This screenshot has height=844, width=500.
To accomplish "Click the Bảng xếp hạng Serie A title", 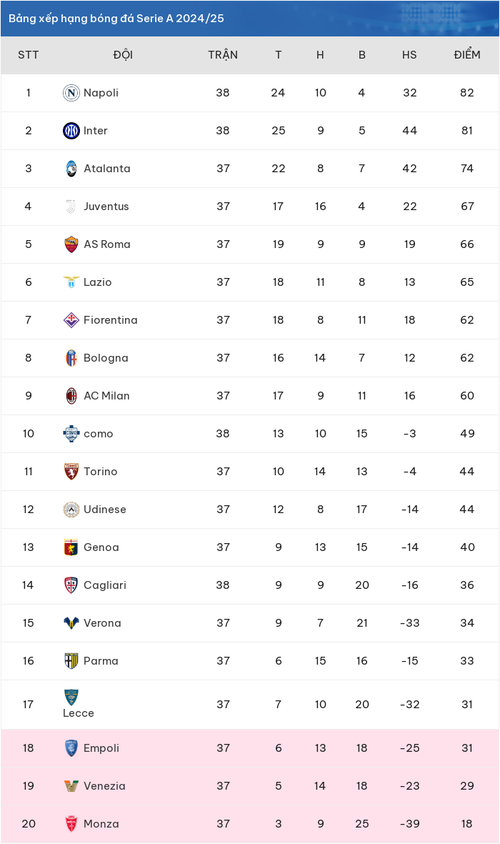I will [x=116, y=18].
